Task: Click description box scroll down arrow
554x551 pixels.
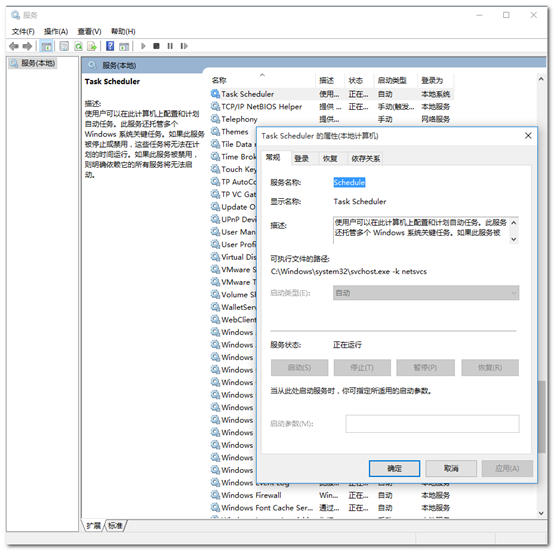Action: click(x=514, y=239)
